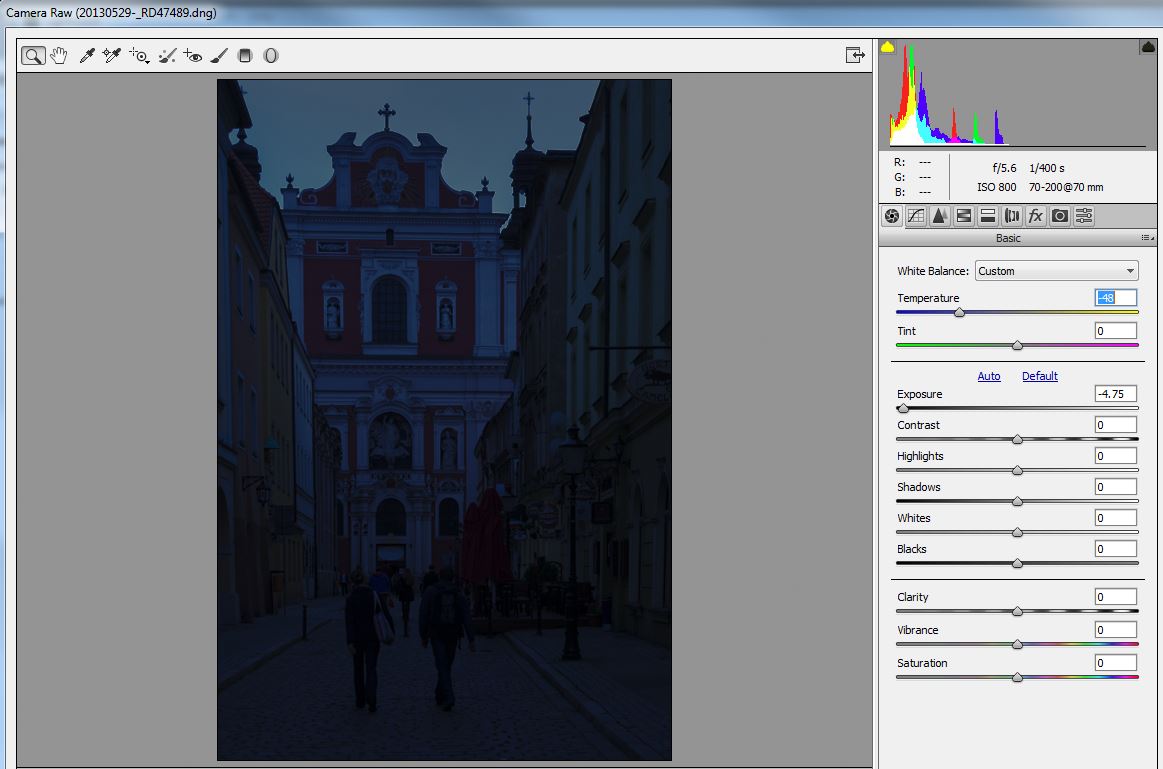Click the Vibrance value field
This screenshot has height=769, width=1163.
tap(1116, 630)
